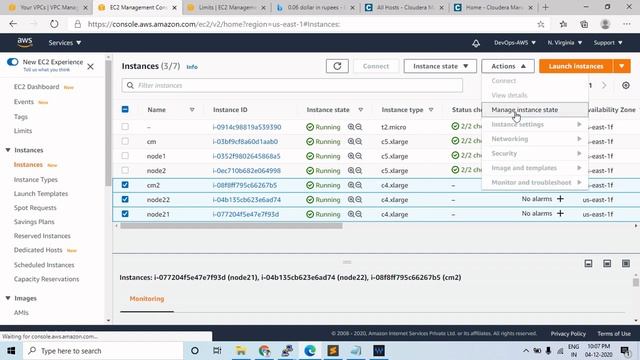Image resolution: width=640 pixels, height=360 pixels.
Task: Check the cm instance checkbox
Action: (125, 141)
